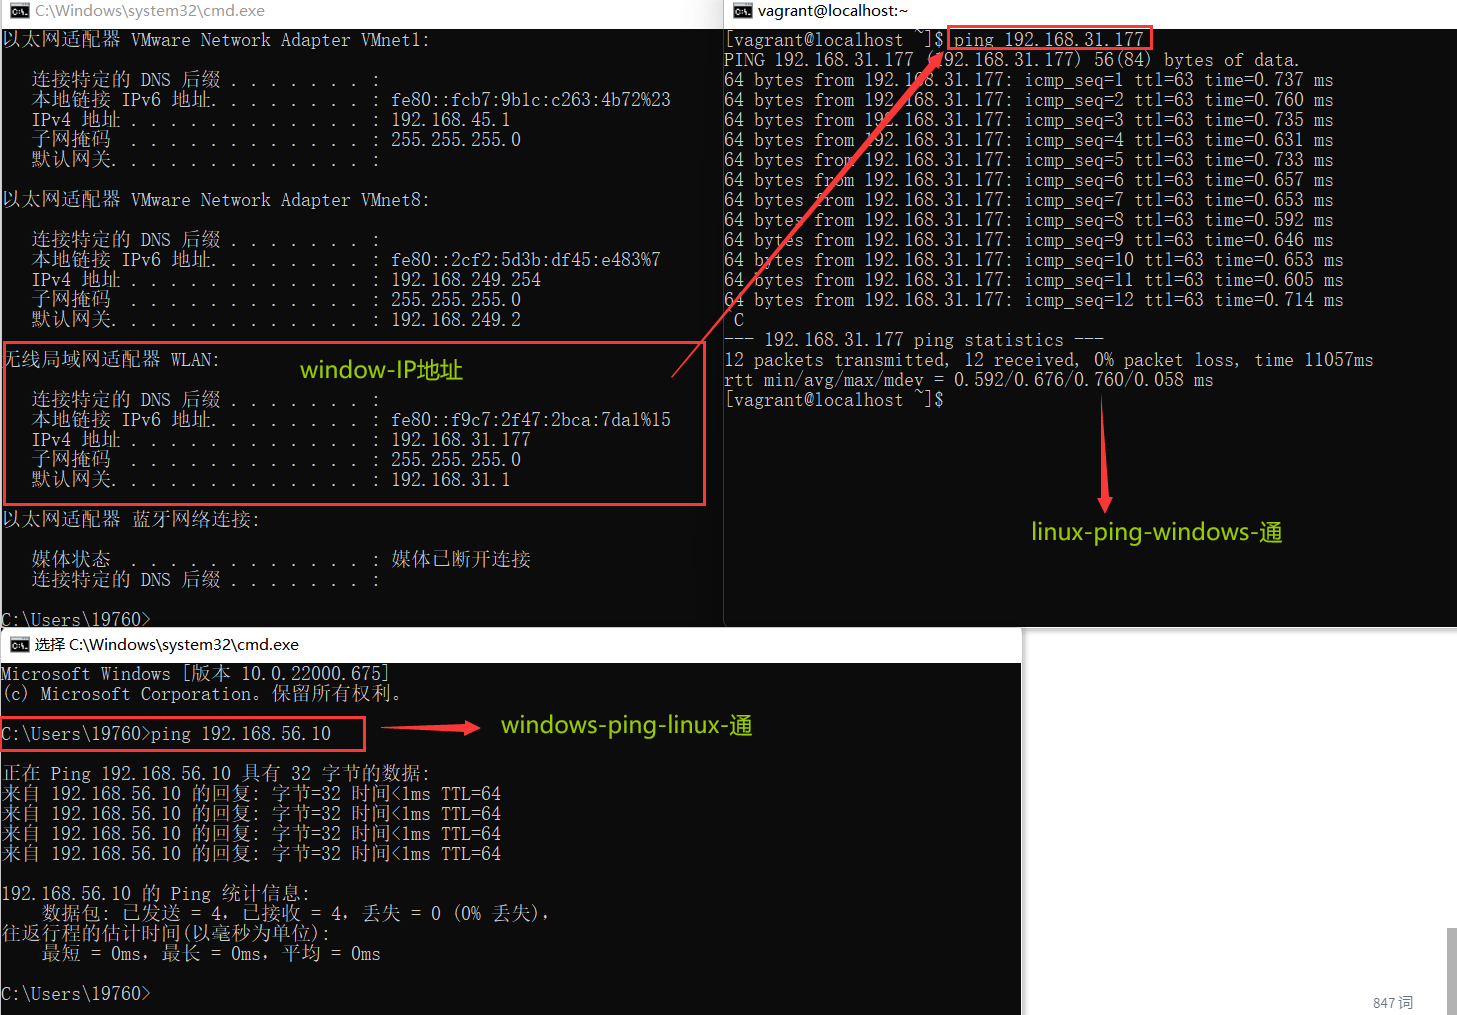Click '12 packets transmitted' summary line

(1049, 360)
